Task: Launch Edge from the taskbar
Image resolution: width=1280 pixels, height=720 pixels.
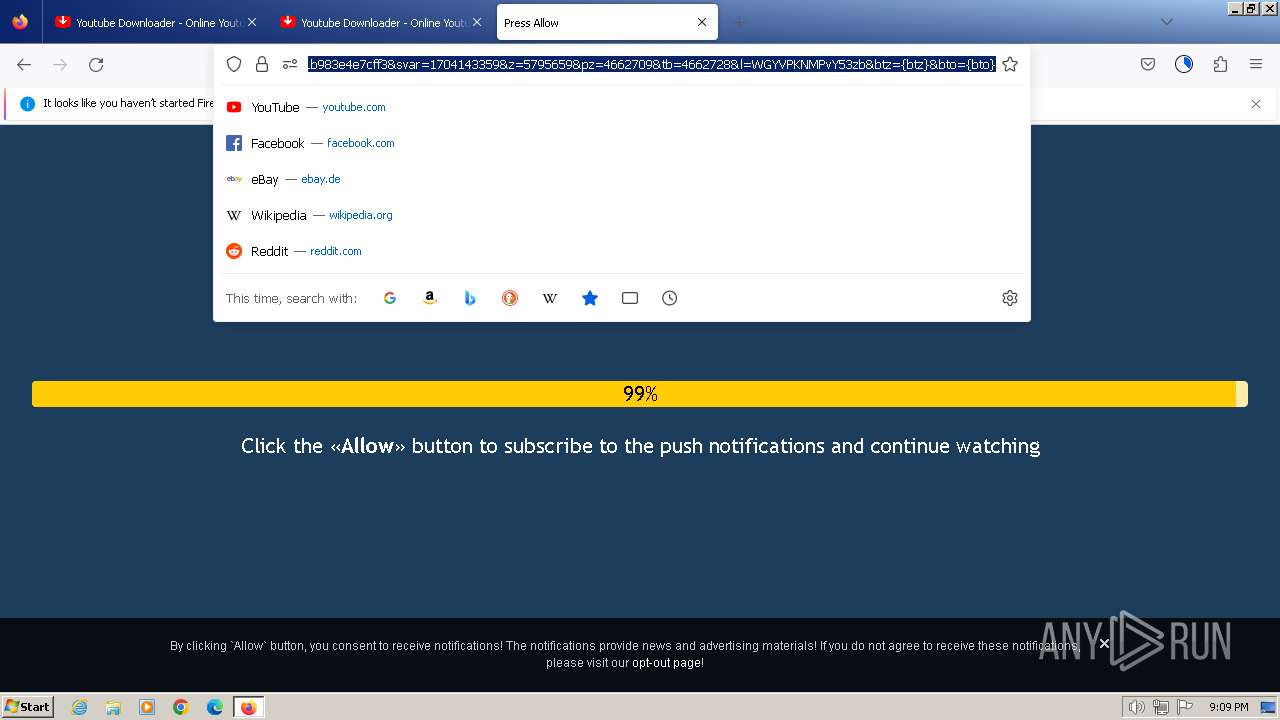Action: pyautogui.click(x=215, y=707)
